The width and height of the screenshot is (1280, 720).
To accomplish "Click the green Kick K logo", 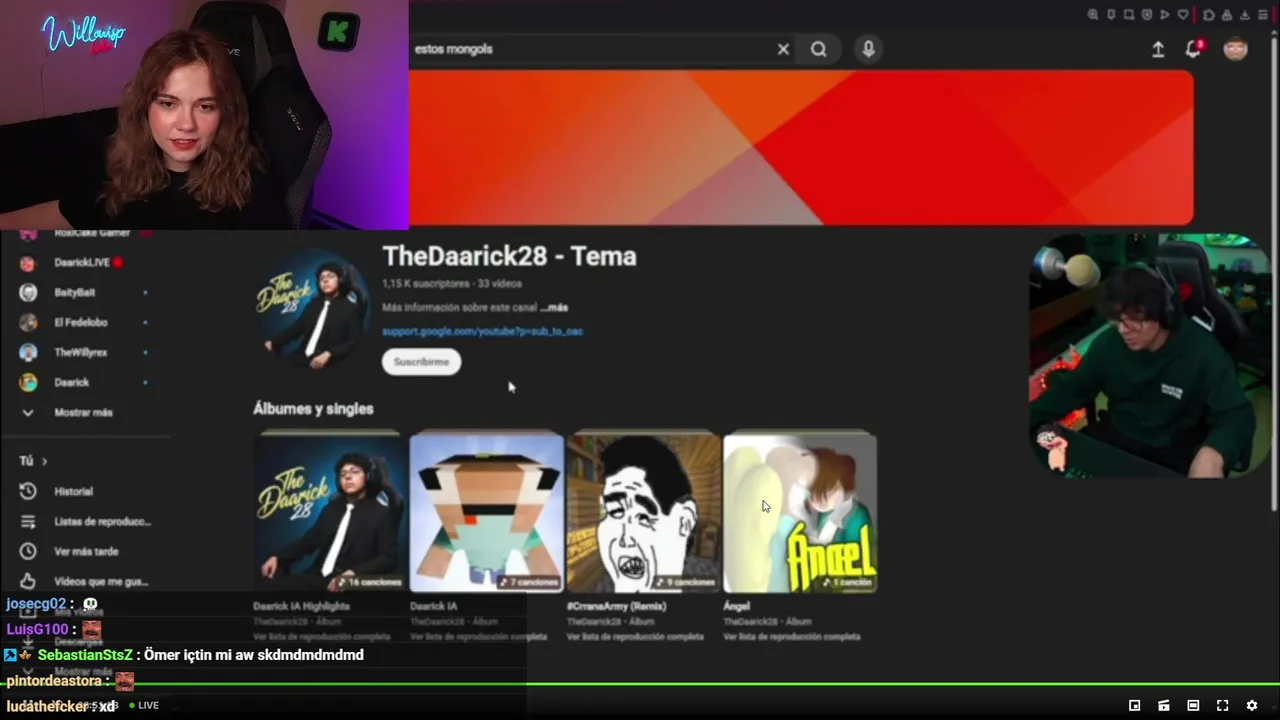I will click(x=338, y=33).
